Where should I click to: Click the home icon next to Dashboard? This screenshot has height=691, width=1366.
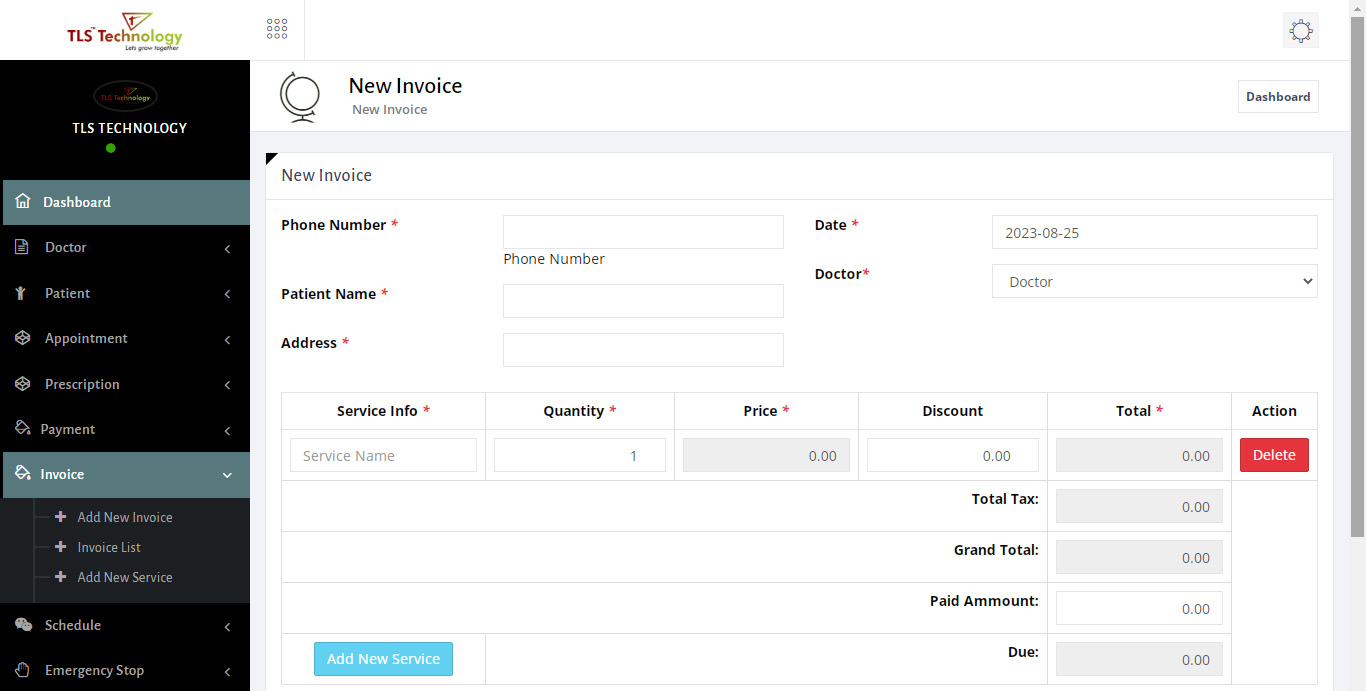[x=23, y=202]
